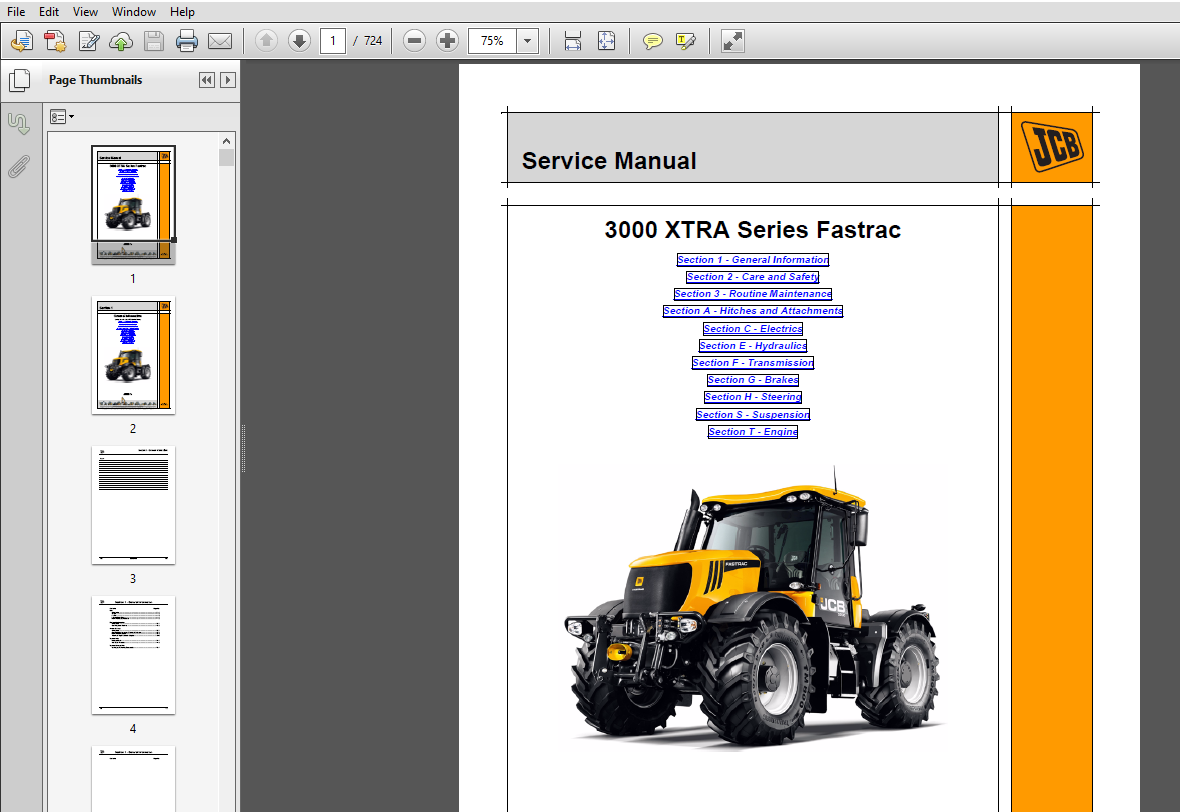1180x812 pixels.
Task: Click the fit full page icon
Action: click(606, 41)
